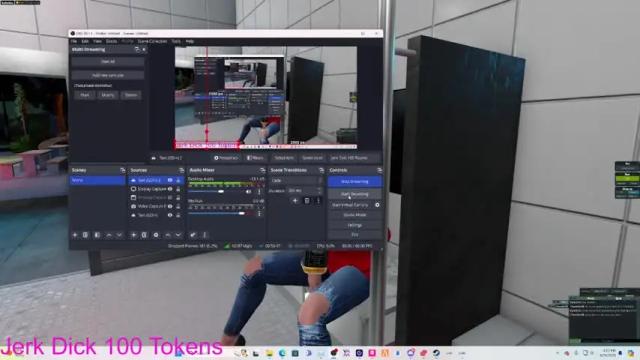Open Steam from the taskbar
Screen dimensions: 640x360
(x=436, y=353)
